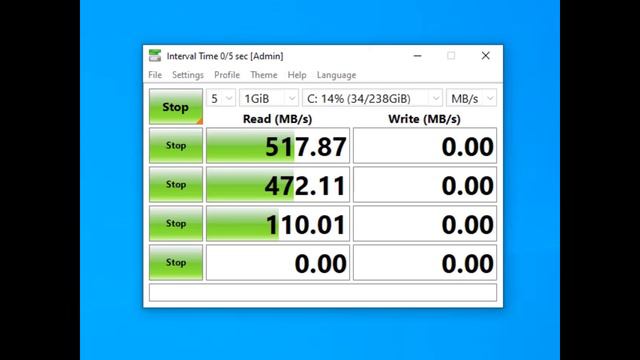Open the drive dropdown showing C: 14%
This screenshot has width=640, height=360.
click(372, 98)
